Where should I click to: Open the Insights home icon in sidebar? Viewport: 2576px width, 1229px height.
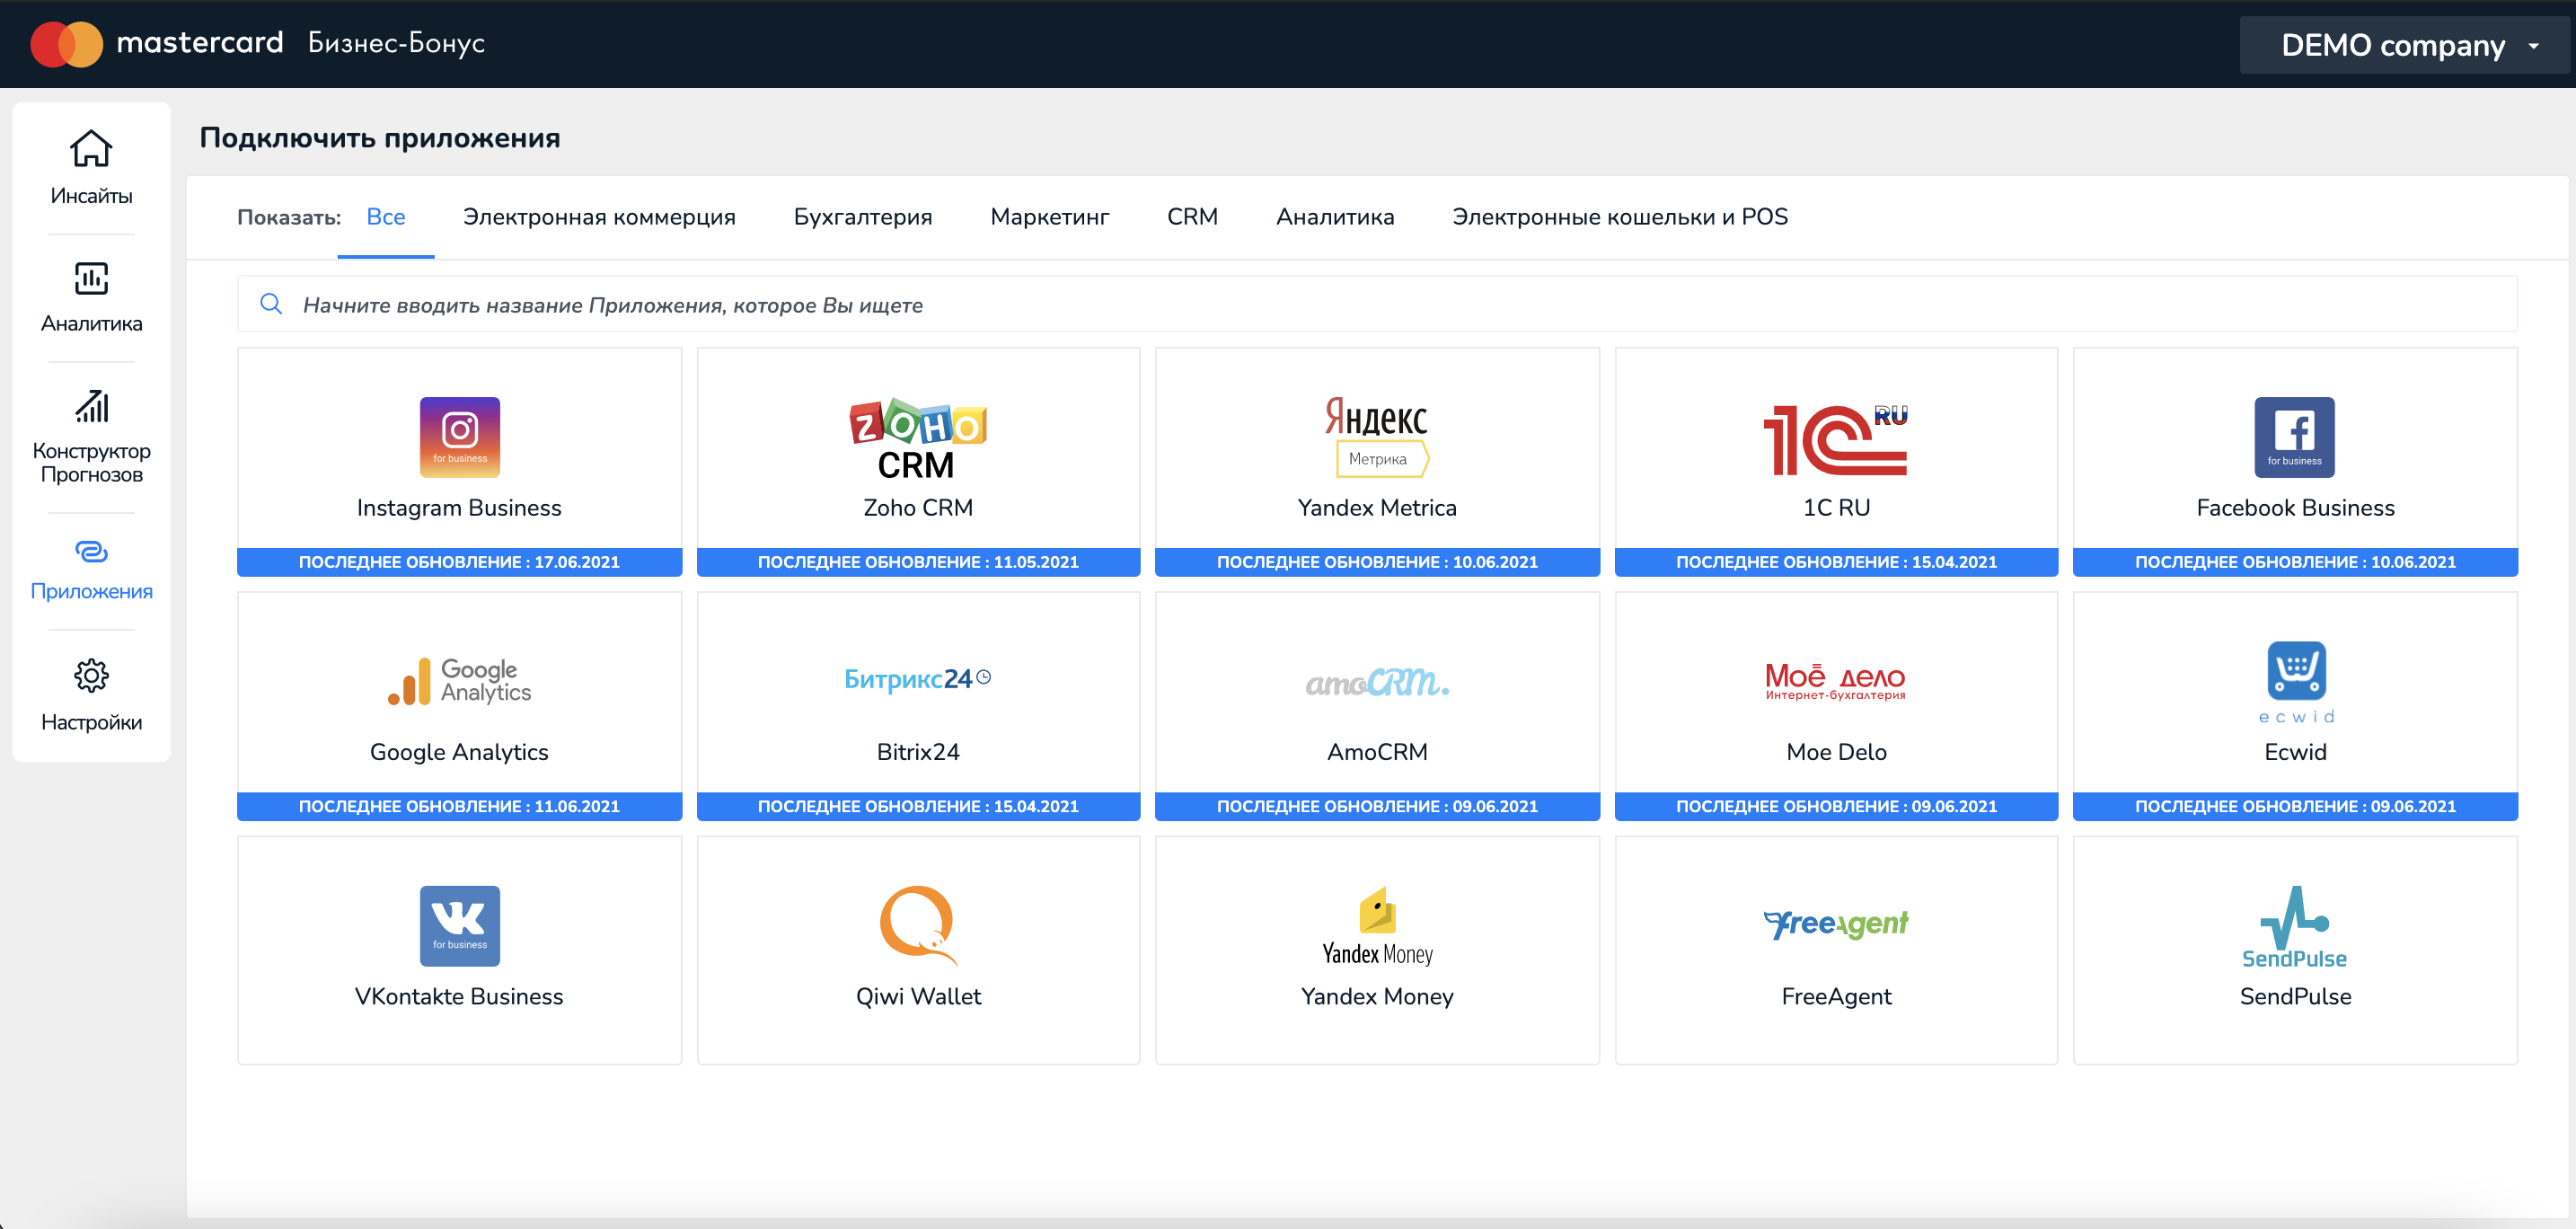pos(91,149)
